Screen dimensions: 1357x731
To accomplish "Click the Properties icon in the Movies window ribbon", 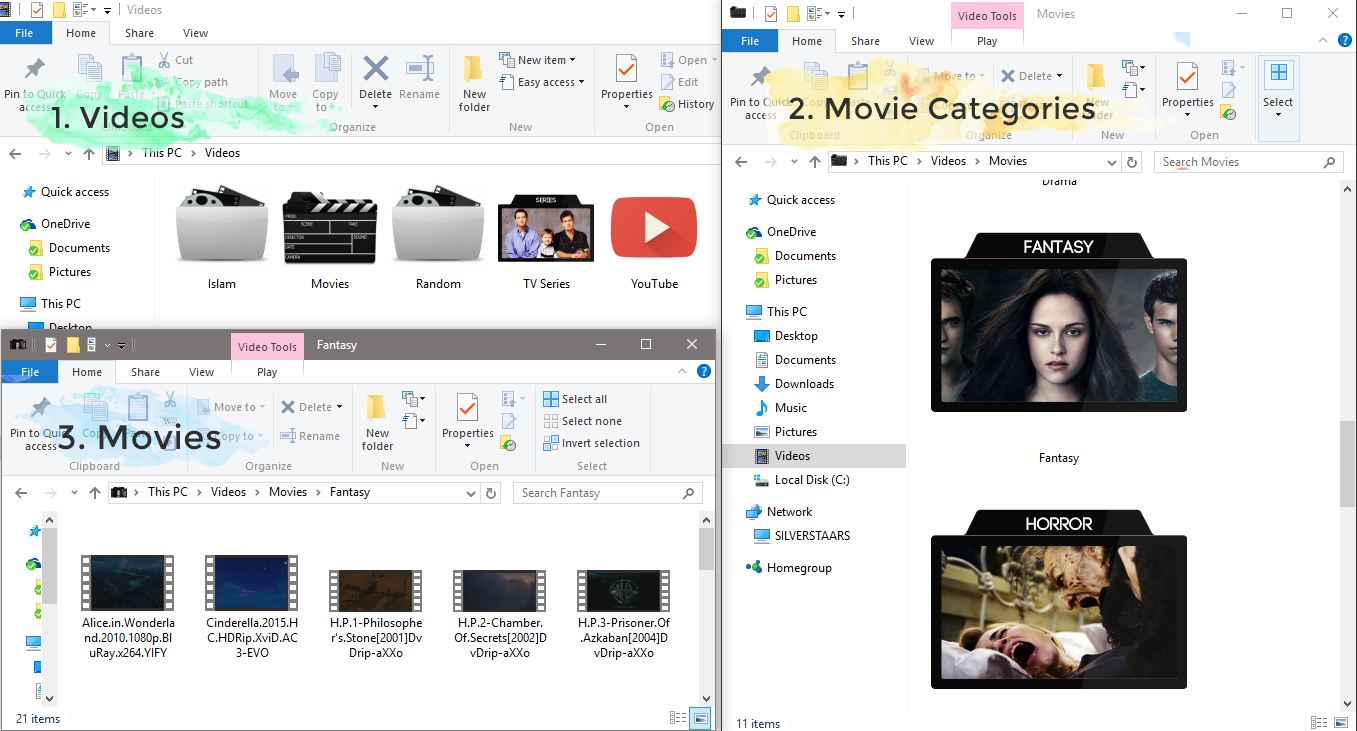I will pos(1187,77).
